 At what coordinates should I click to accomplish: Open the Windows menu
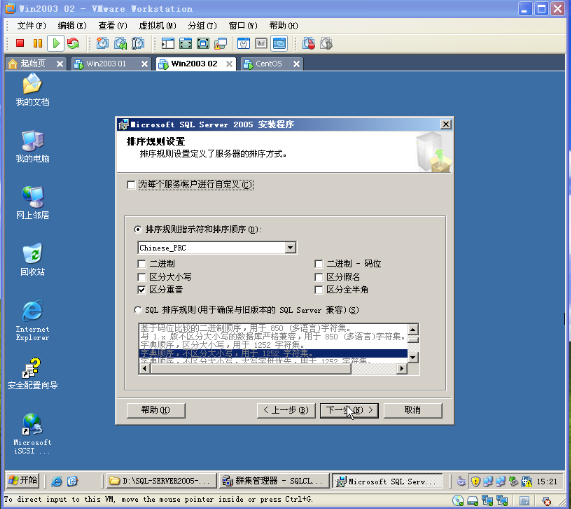coord(243,25)
